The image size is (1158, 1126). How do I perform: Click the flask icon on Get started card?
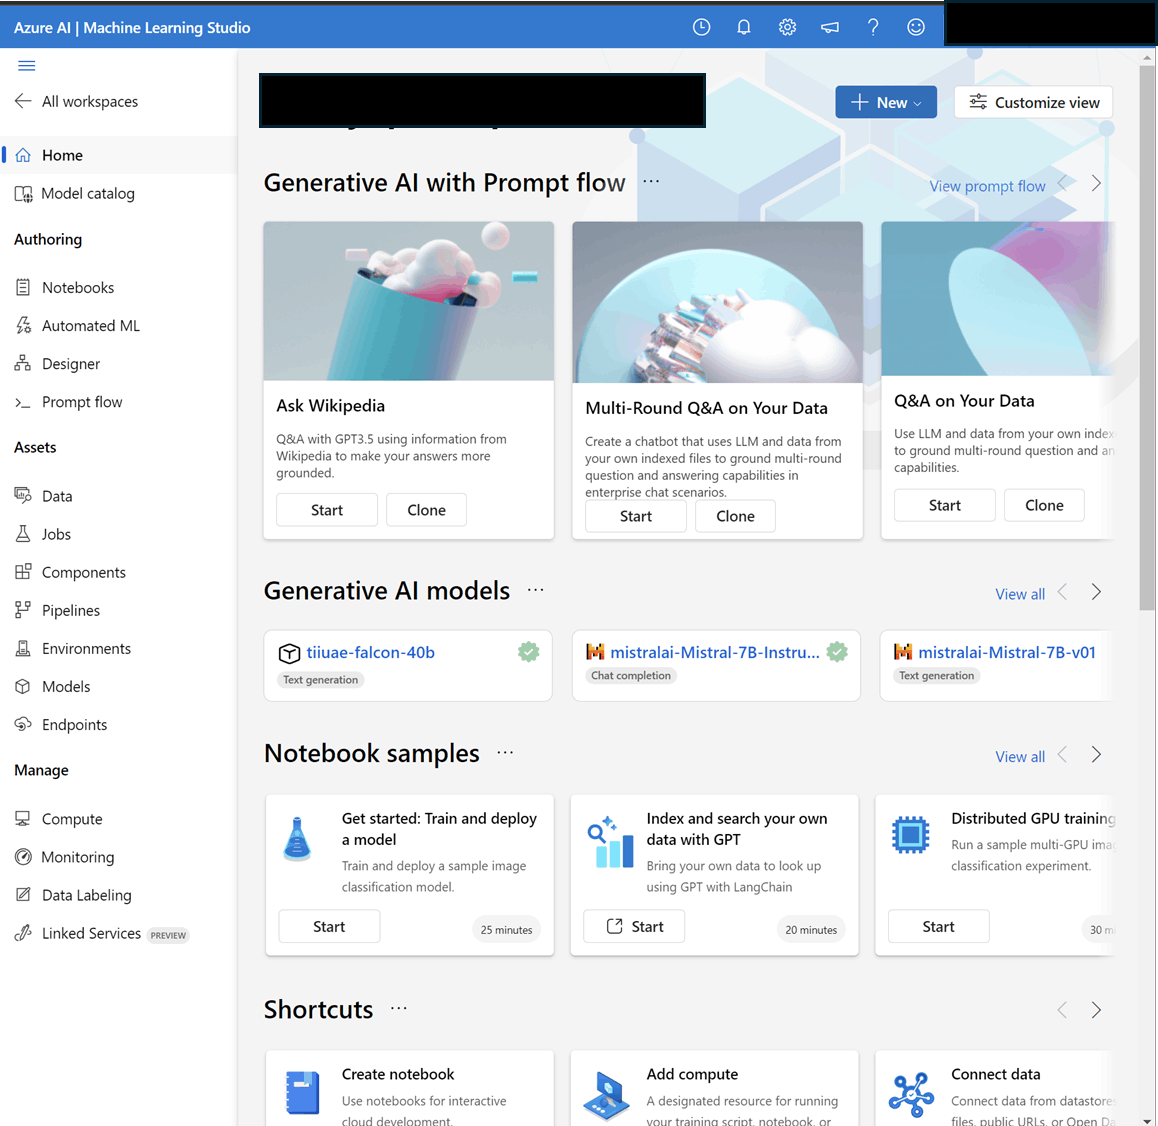[297, 839]
